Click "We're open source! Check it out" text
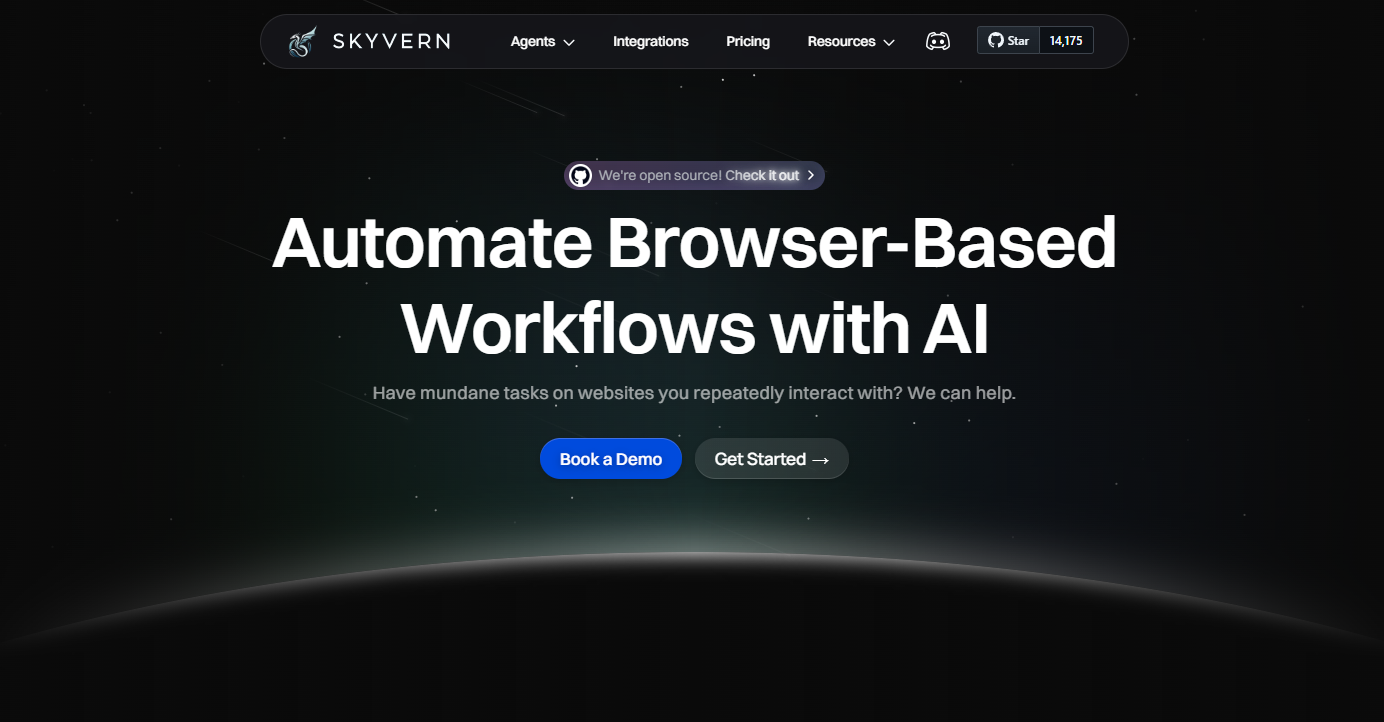Image resolution: width=1384 pixels, height=722 pixels. click(698, 176)
